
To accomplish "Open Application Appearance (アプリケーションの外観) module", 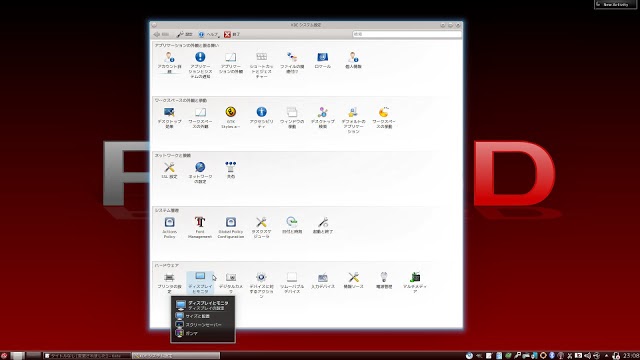I will coord(231,62).
